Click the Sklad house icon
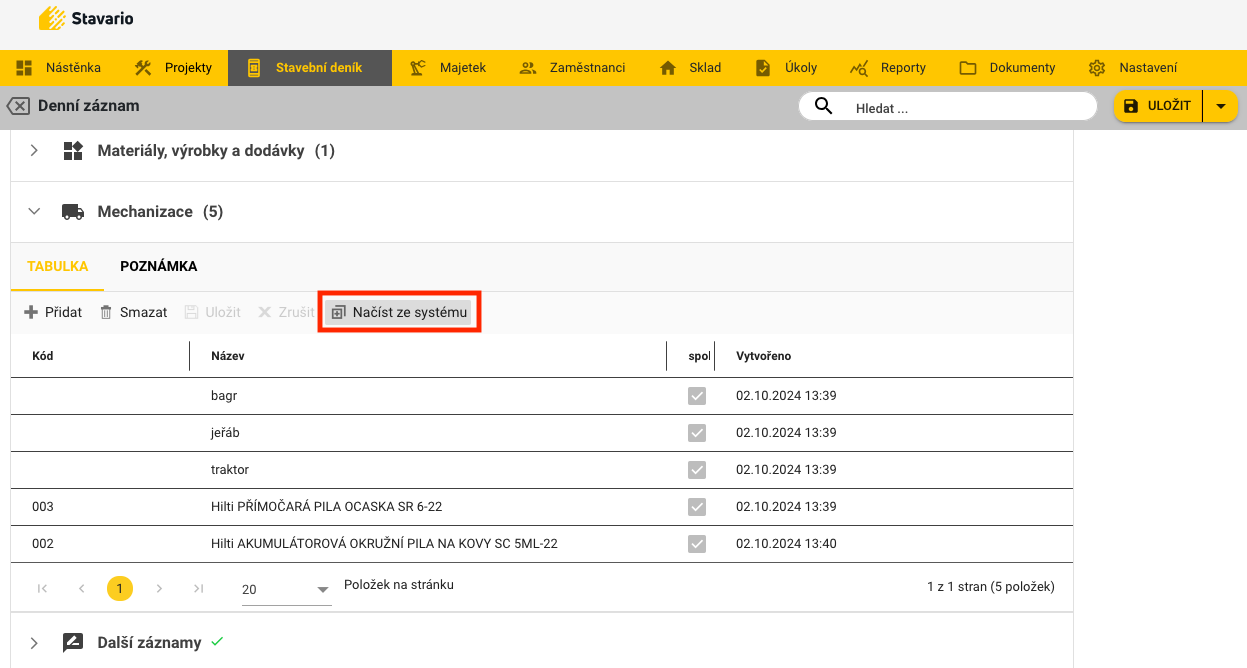Image resolution: width=1247 pixels, height=668 pixels. click(x=669, y=68)
